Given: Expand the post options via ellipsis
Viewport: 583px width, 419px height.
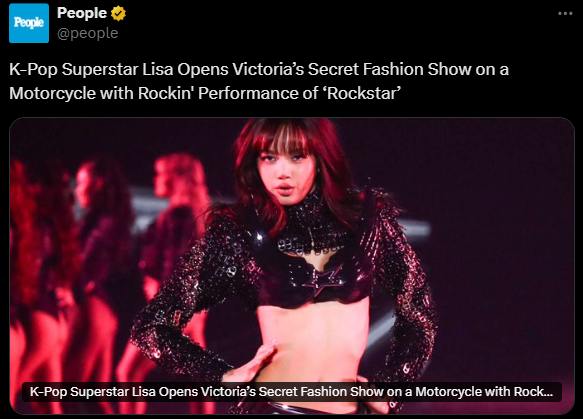Looking at the screenshot, I should [565, 14].
